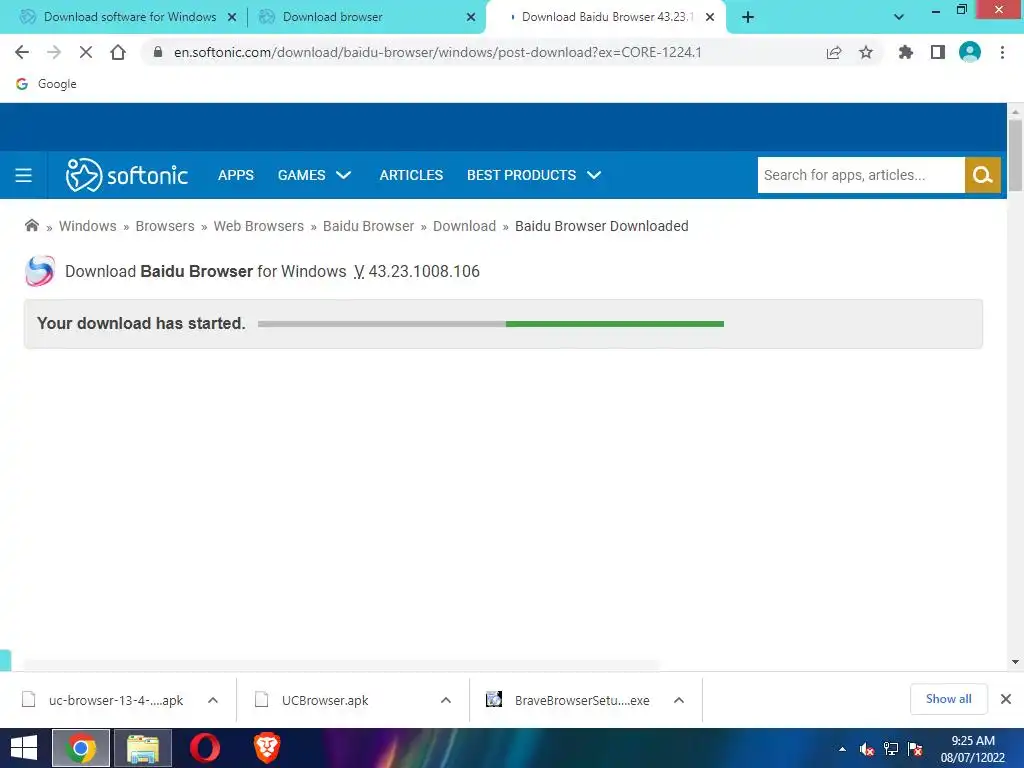Open the Chrome extensions puzzle icon
Image resolution: width=1024 pixels, height=768 pixels.
tap(906, 52)
